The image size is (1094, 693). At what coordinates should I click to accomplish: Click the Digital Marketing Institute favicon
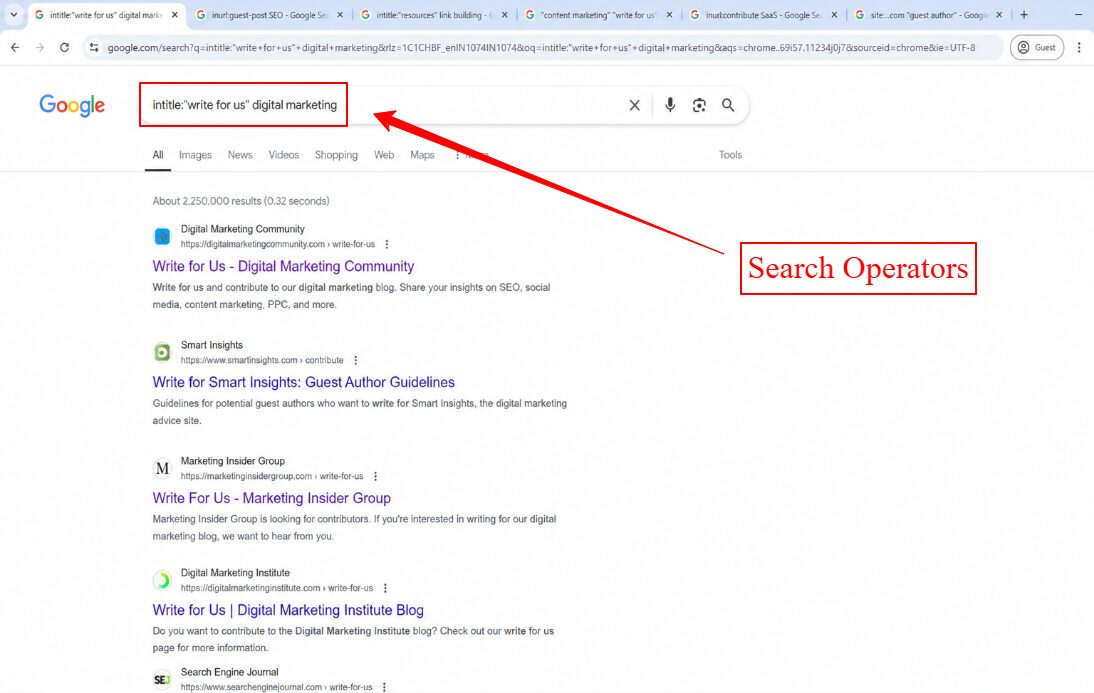pos(162,580)
